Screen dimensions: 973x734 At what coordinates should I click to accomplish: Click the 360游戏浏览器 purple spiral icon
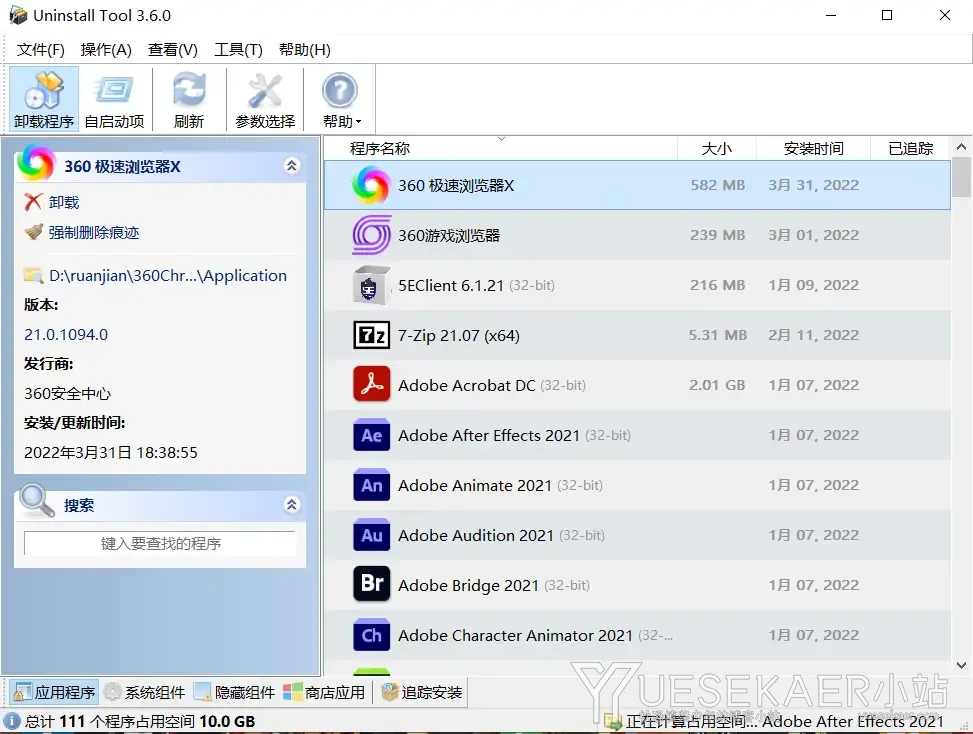click(372, 235)
